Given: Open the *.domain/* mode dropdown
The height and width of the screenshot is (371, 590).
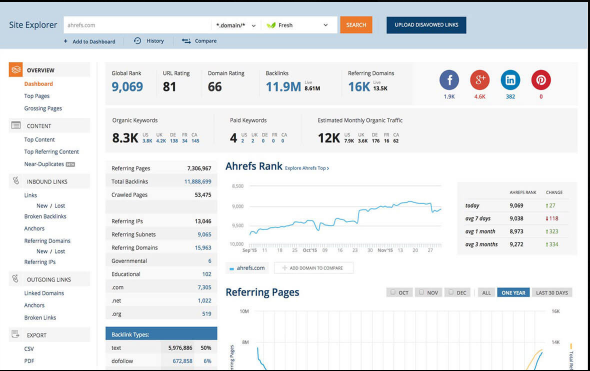Looking at the screenshot, I should click(236, 25).
